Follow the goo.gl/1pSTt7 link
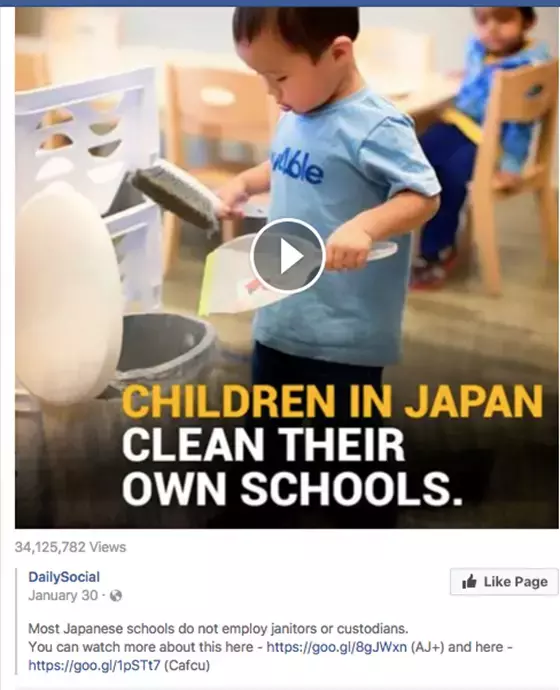 tap(95, 665)
